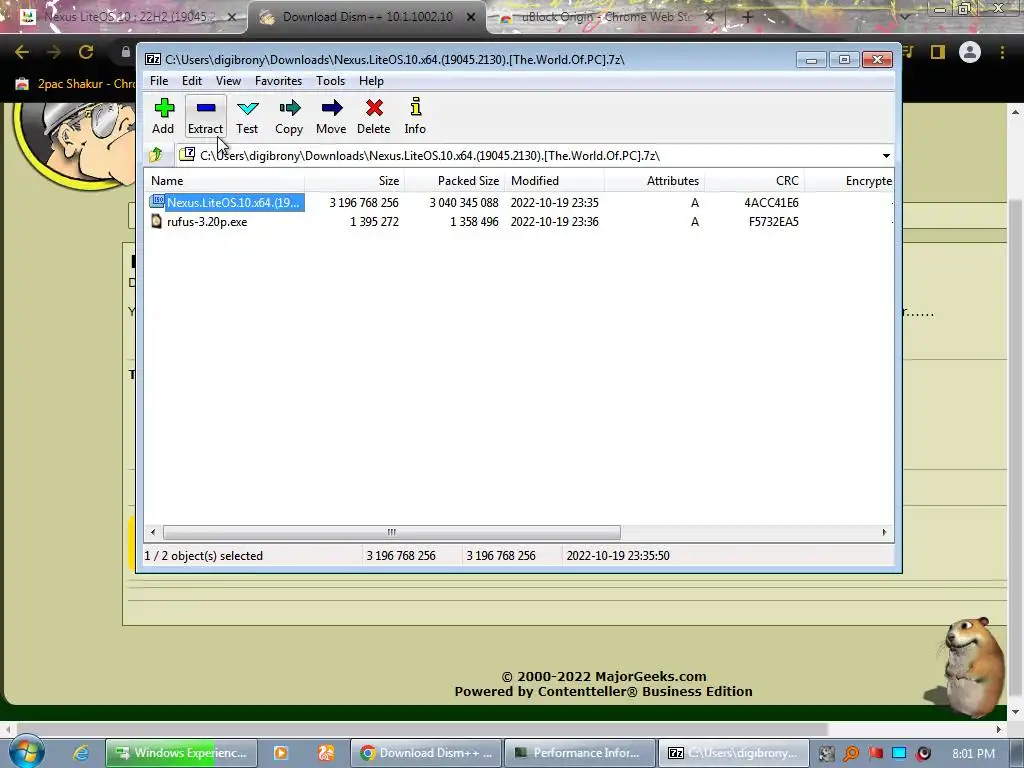Click the file list scroll left arrow
Image resolution: width=1024 pixels, height=768 pixels.
click(x=153, y=532)
